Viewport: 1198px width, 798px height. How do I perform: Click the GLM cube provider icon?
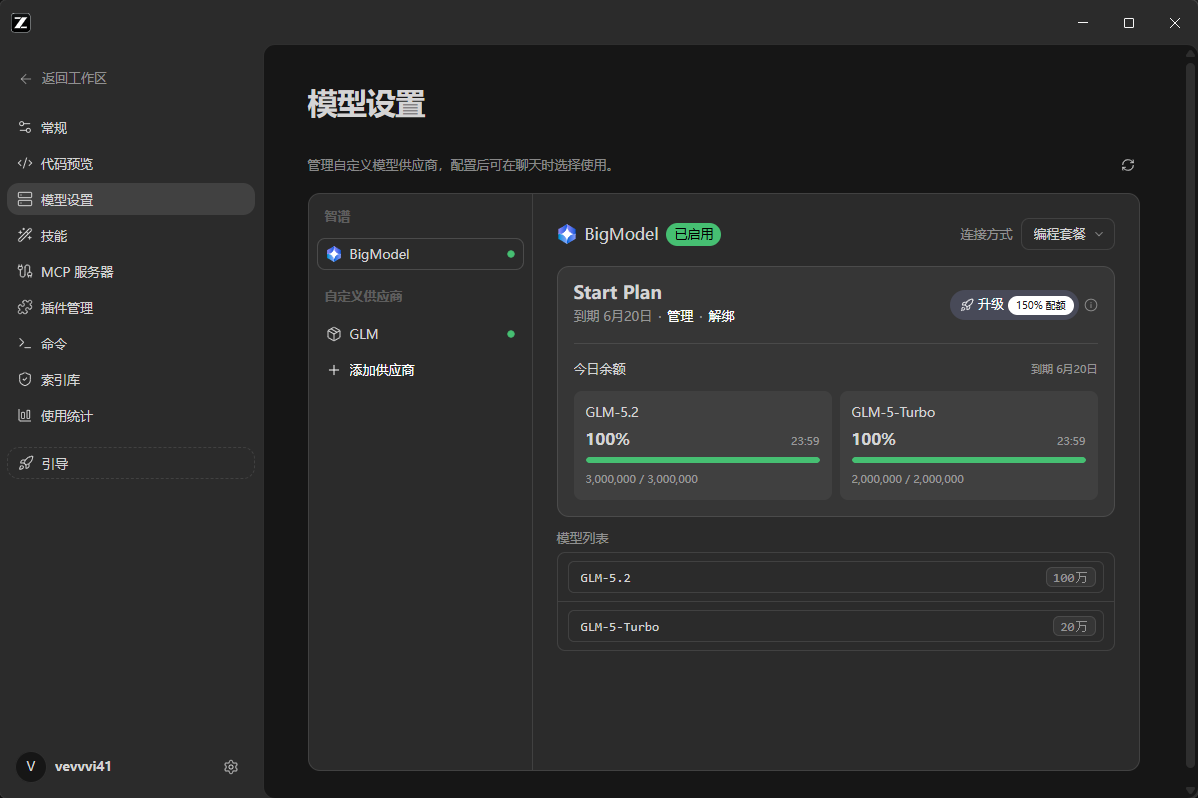(x=334, y=334)
